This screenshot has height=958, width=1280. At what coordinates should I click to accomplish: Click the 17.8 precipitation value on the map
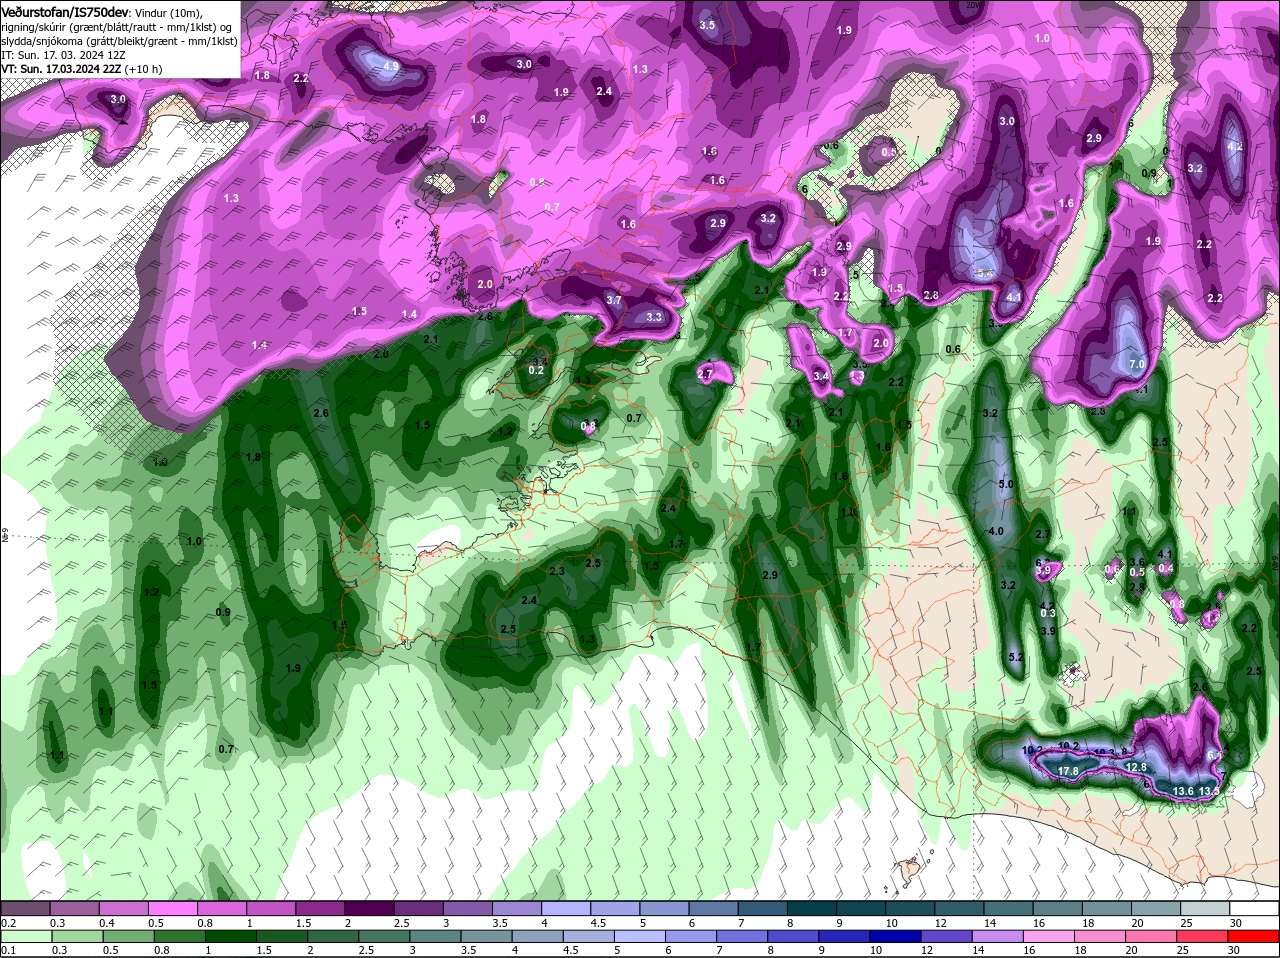click(x=1068, y=771)
